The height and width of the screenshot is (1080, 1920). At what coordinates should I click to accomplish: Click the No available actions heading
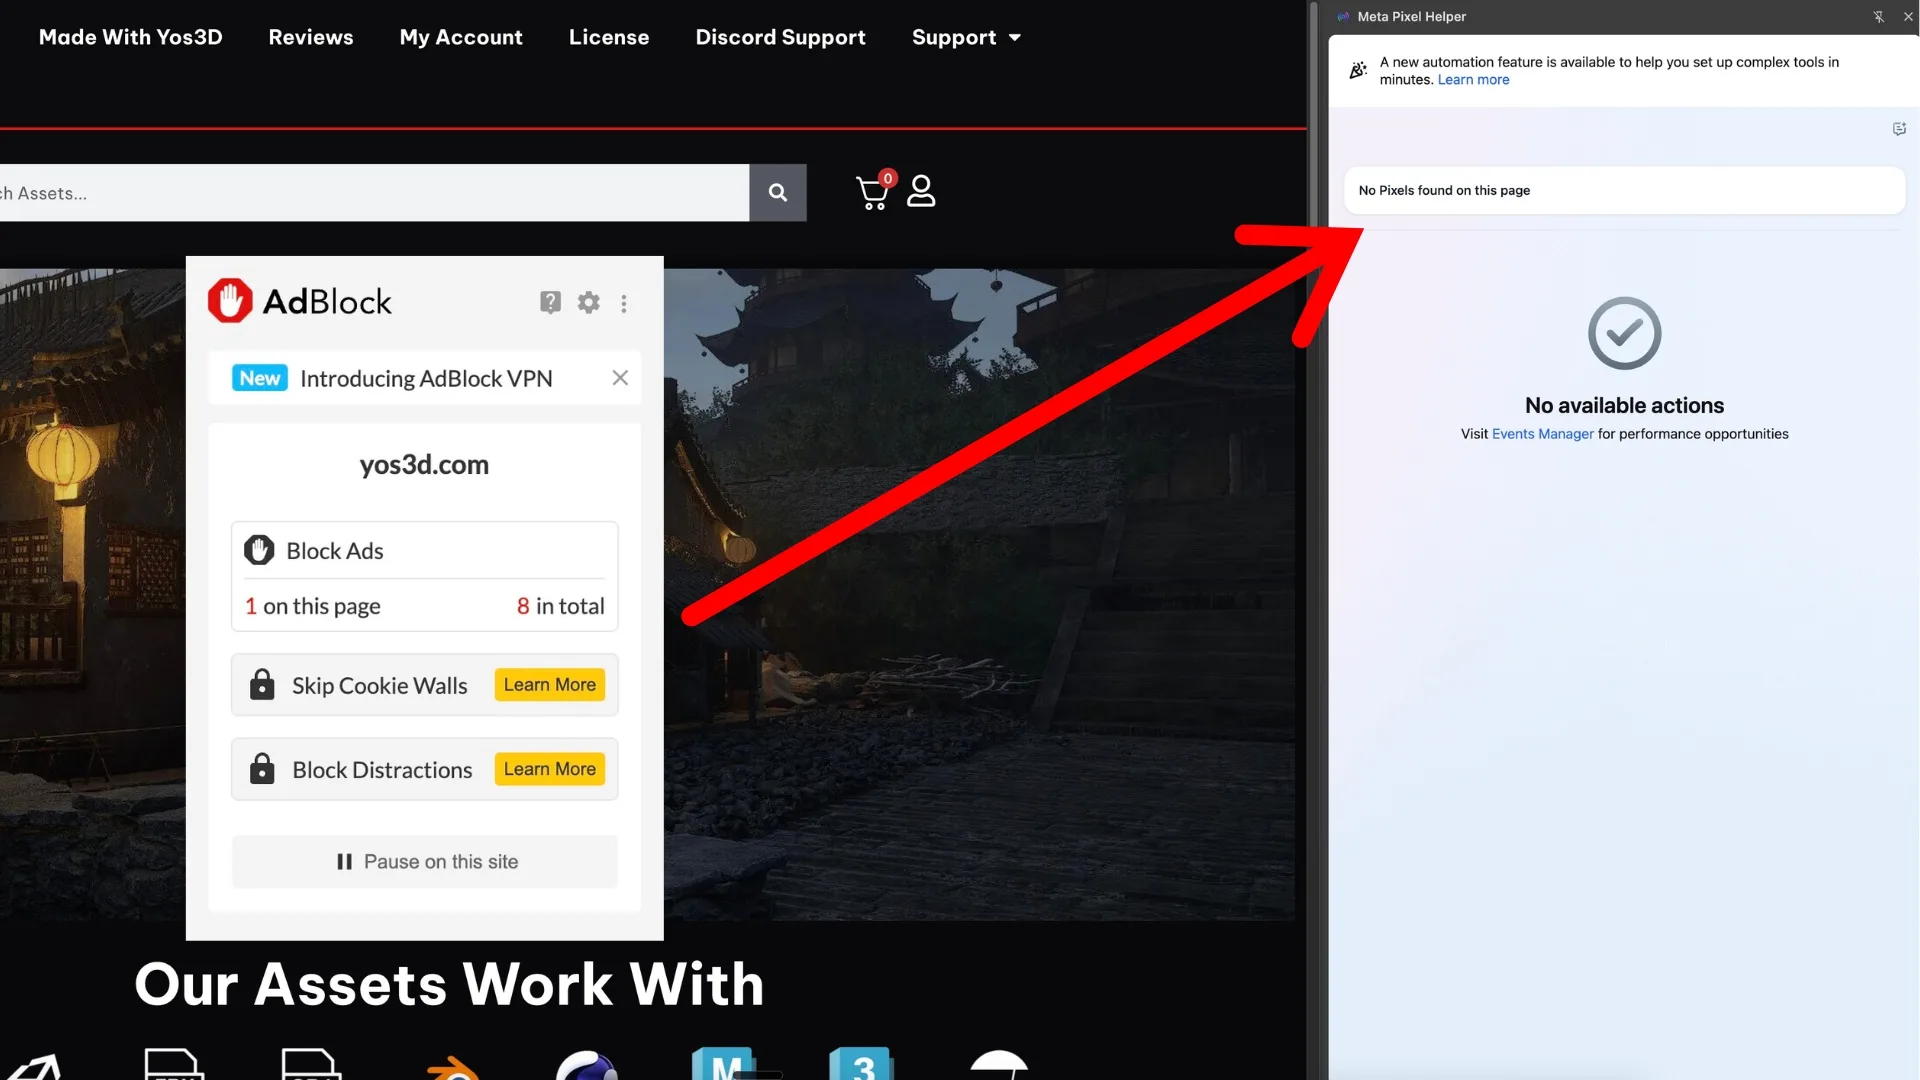point(1624,405)
